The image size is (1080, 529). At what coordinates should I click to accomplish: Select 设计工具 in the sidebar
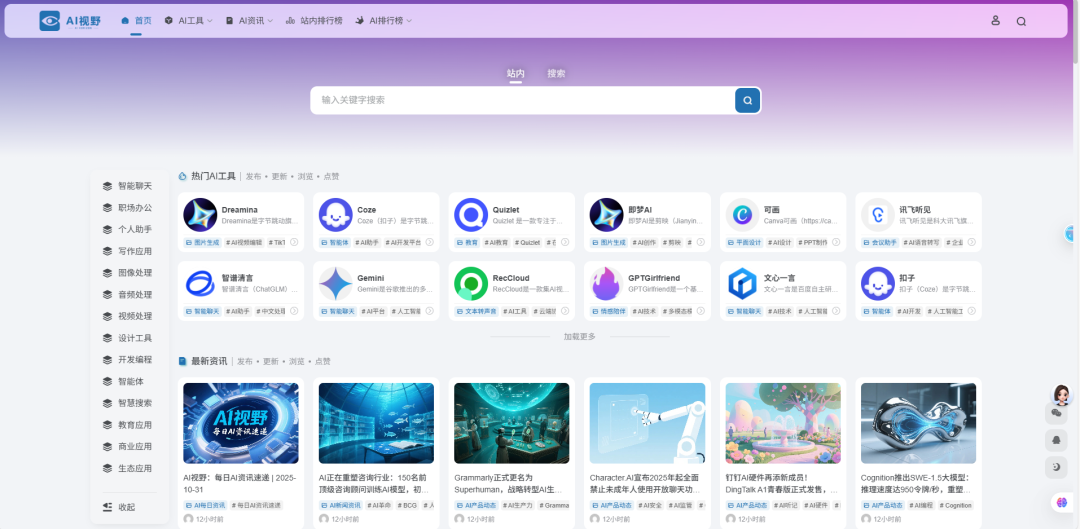127,338
